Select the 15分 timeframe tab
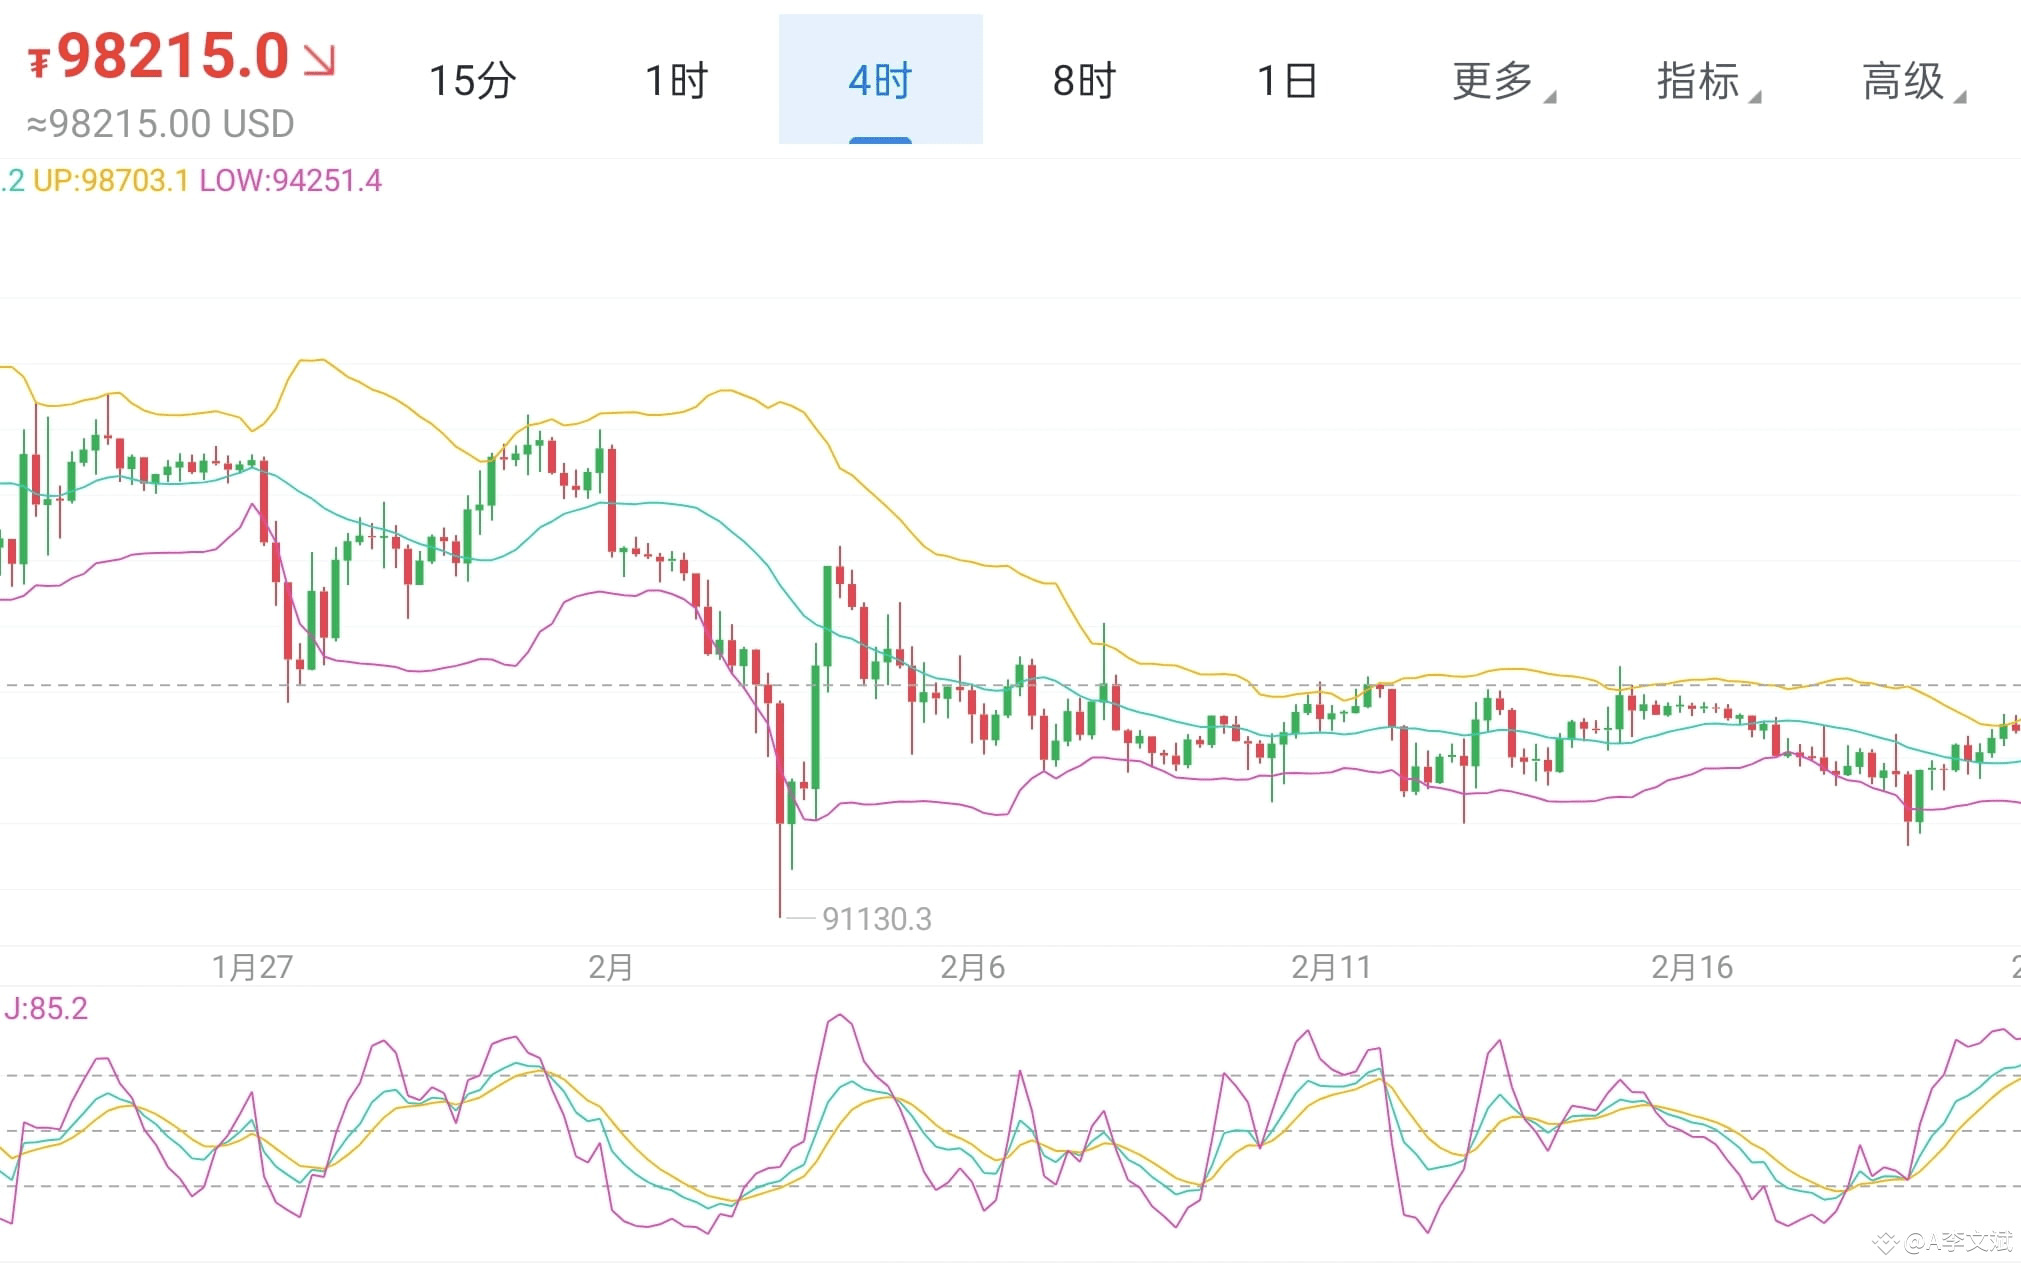The height and width of the screenshot is (1264, 2021). [x=472, y=80]
